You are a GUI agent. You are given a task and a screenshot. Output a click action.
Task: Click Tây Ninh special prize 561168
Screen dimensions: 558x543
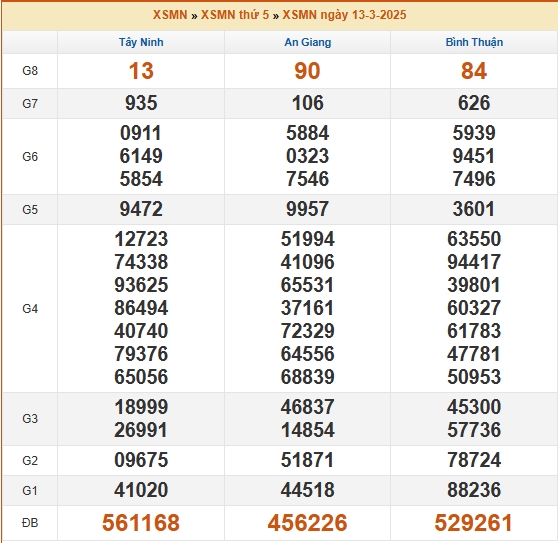coord(141,523)
